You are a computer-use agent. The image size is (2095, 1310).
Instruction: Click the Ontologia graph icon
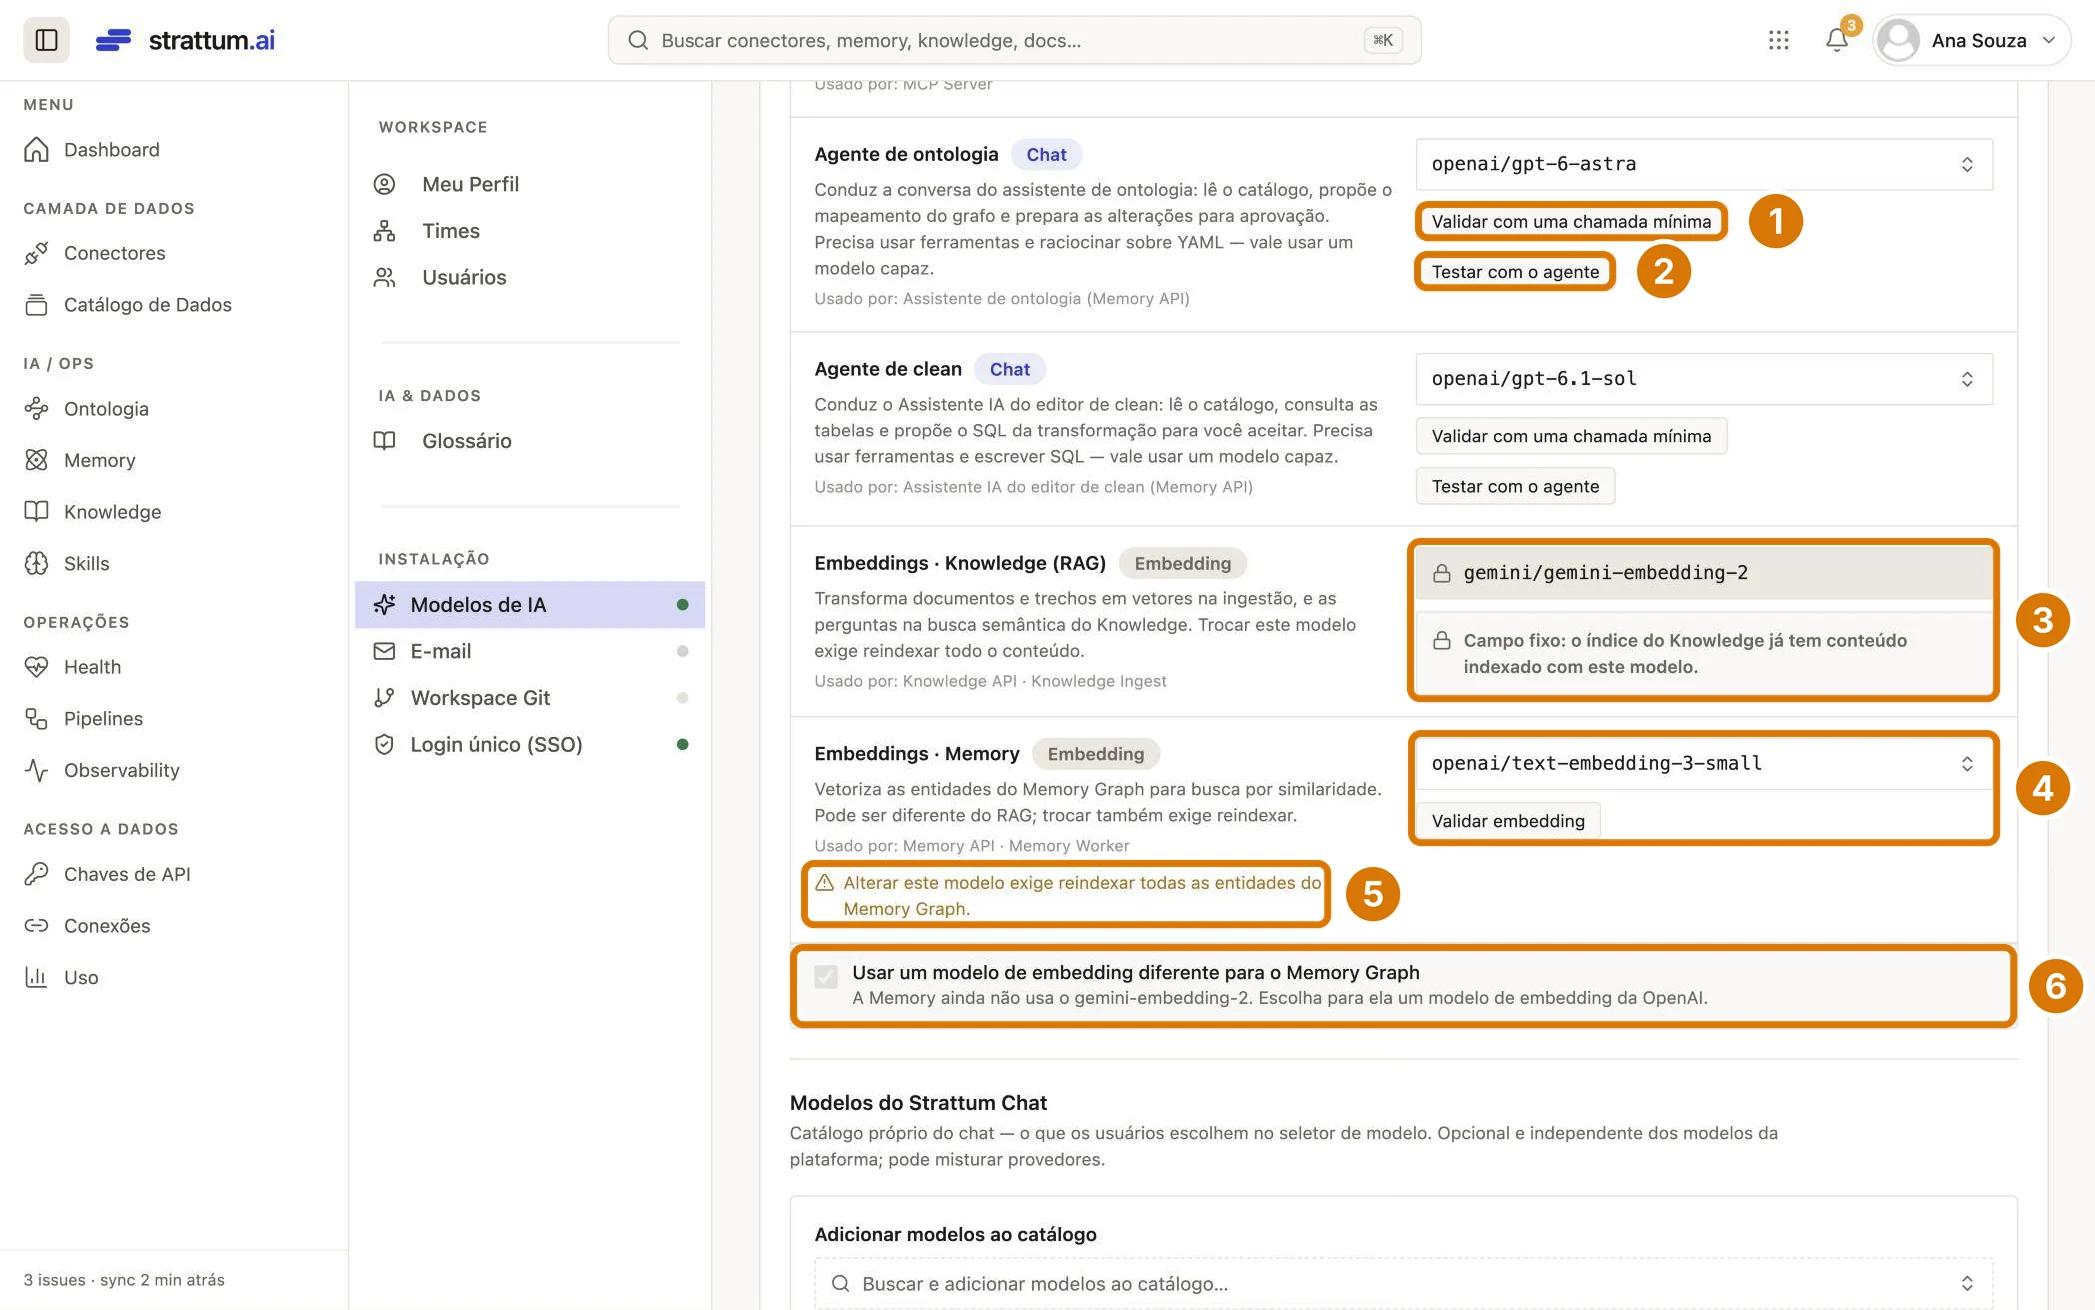pos(37,408)
